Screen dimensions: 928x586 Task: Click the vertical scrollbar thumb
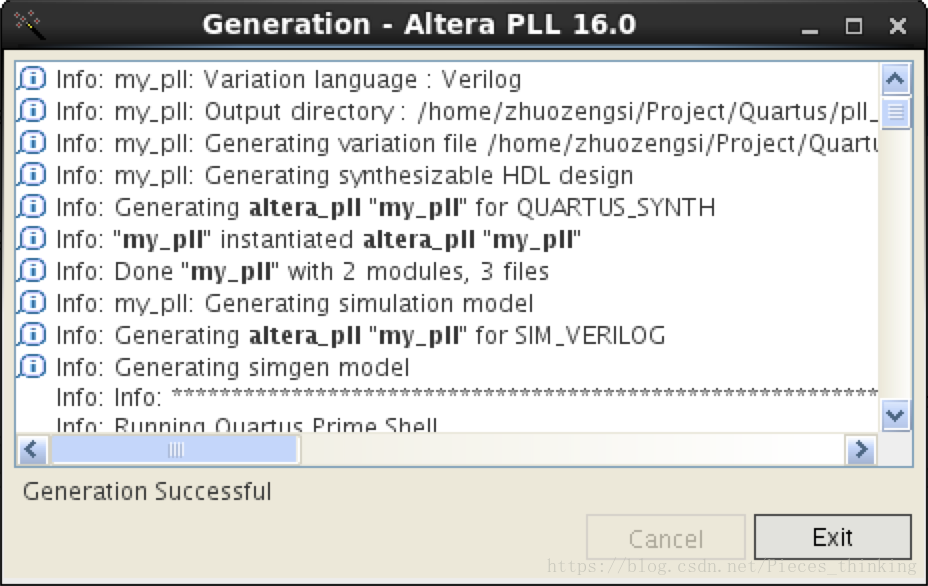[x=895, y=112]
